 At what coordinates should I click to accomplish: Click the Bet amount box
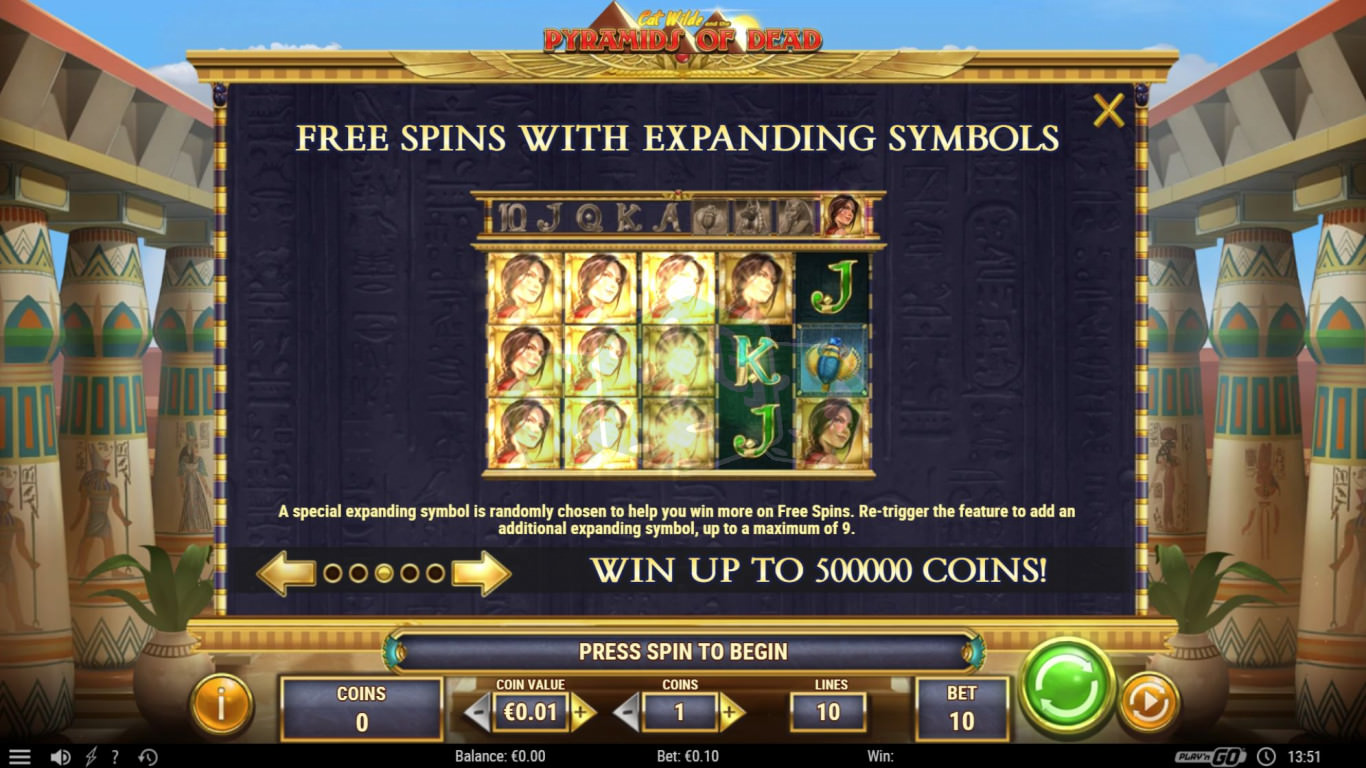click(962, 709)
